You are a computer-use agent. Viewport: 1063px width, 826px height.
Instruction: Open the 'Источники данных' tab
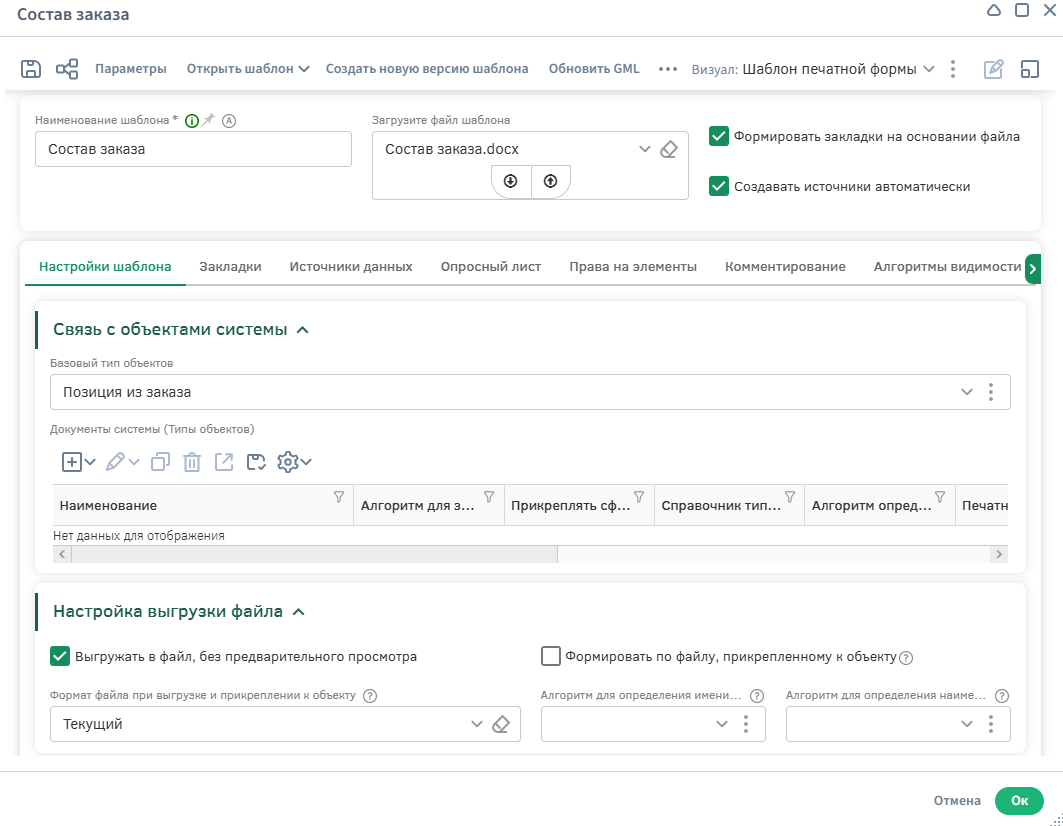tap(351, 267)
